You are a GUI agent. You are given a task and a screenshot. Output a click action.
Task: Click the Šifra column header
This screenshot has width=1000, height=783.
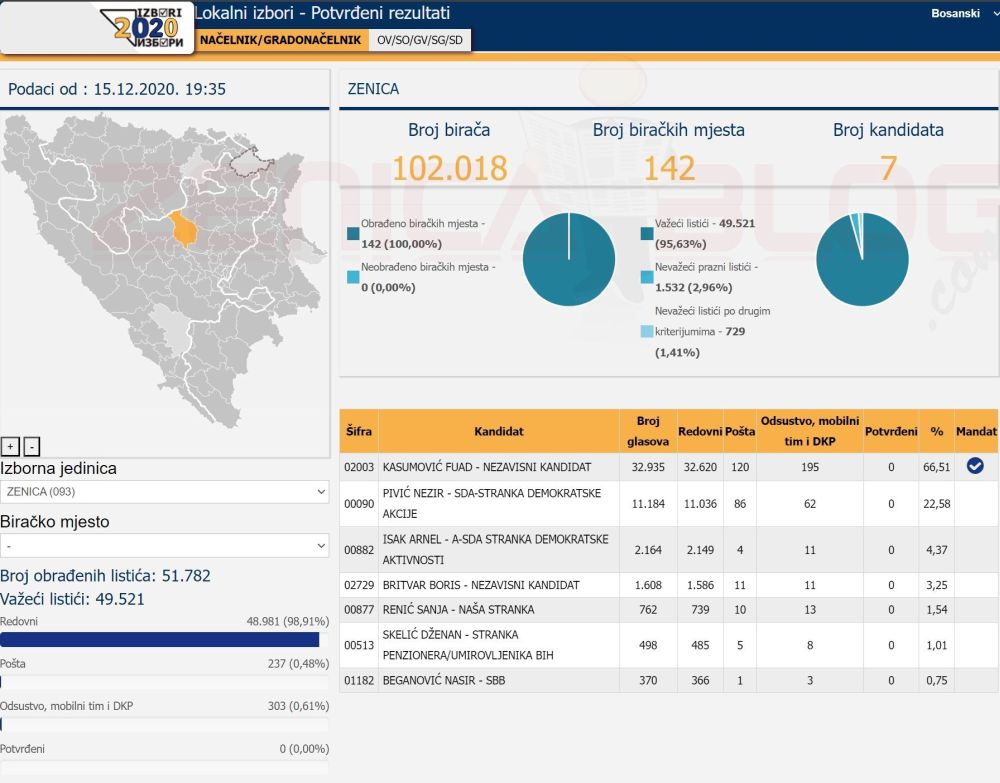coord(359,431)
